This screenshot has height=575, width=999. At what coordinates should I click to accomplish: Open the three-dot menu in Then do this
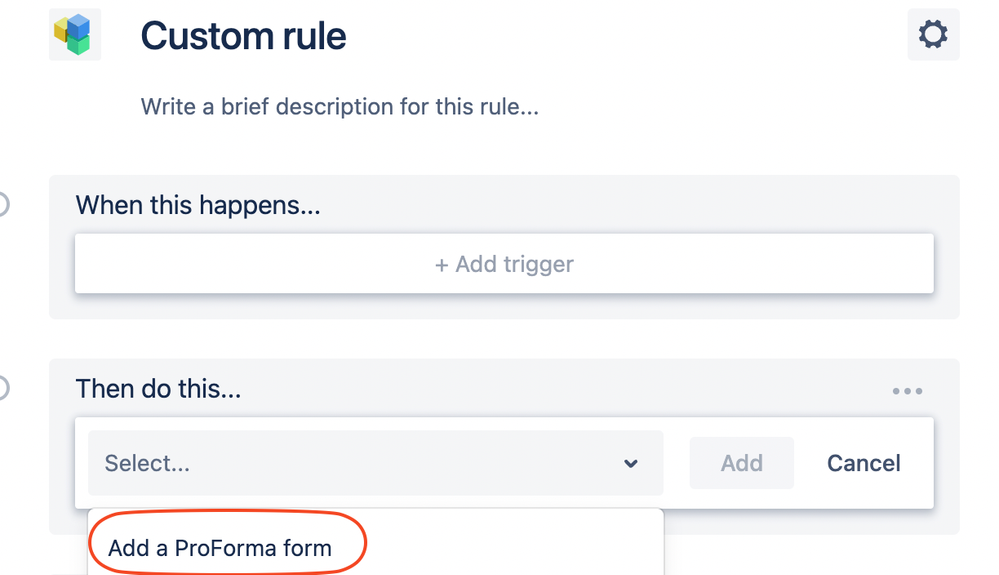coord(907,390)
